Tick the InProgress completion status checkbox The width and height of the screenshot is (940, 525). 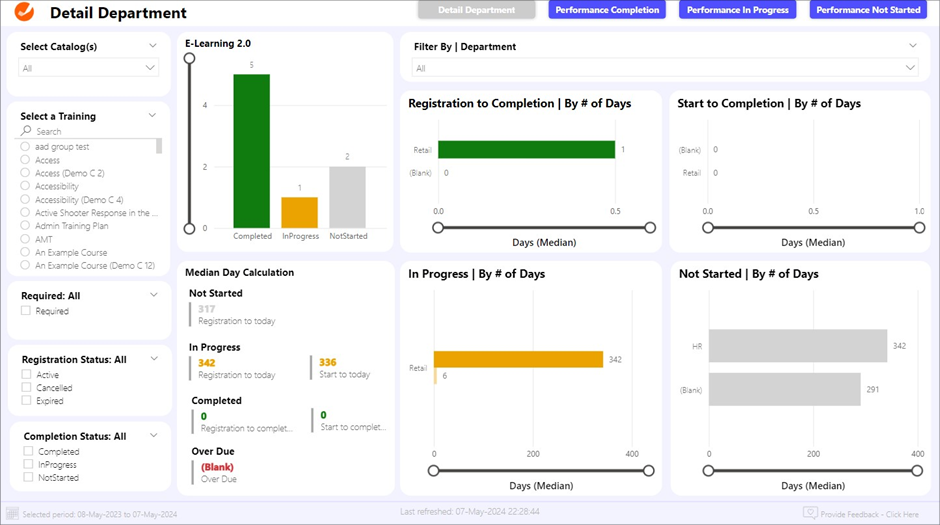[x=26, y=465]
